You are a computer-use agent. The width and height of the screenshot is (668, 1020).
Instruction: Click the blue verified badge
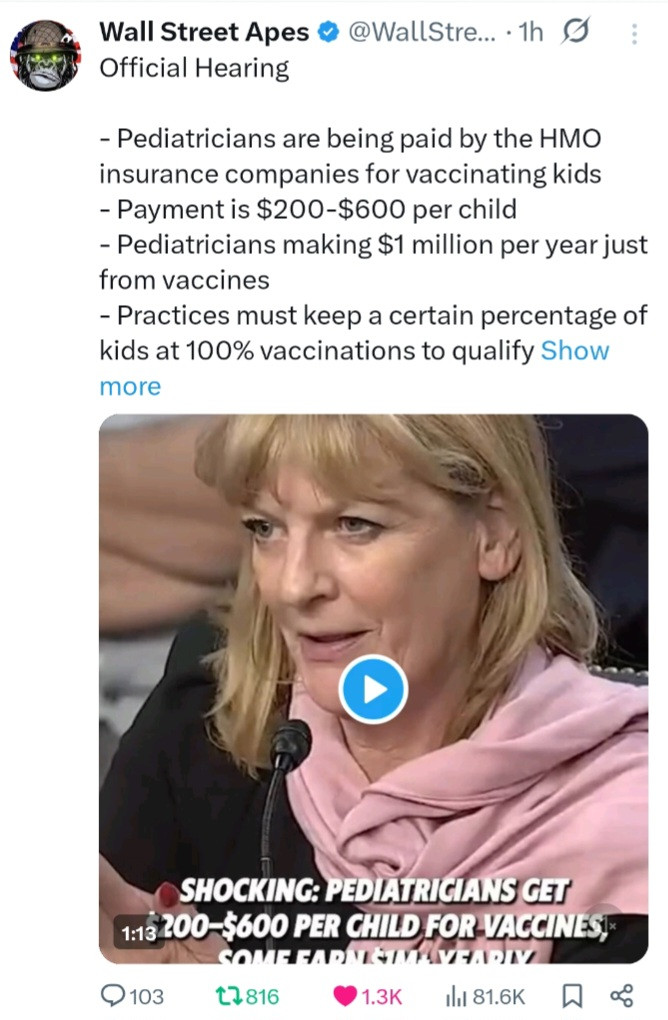(x=328, y=33)
